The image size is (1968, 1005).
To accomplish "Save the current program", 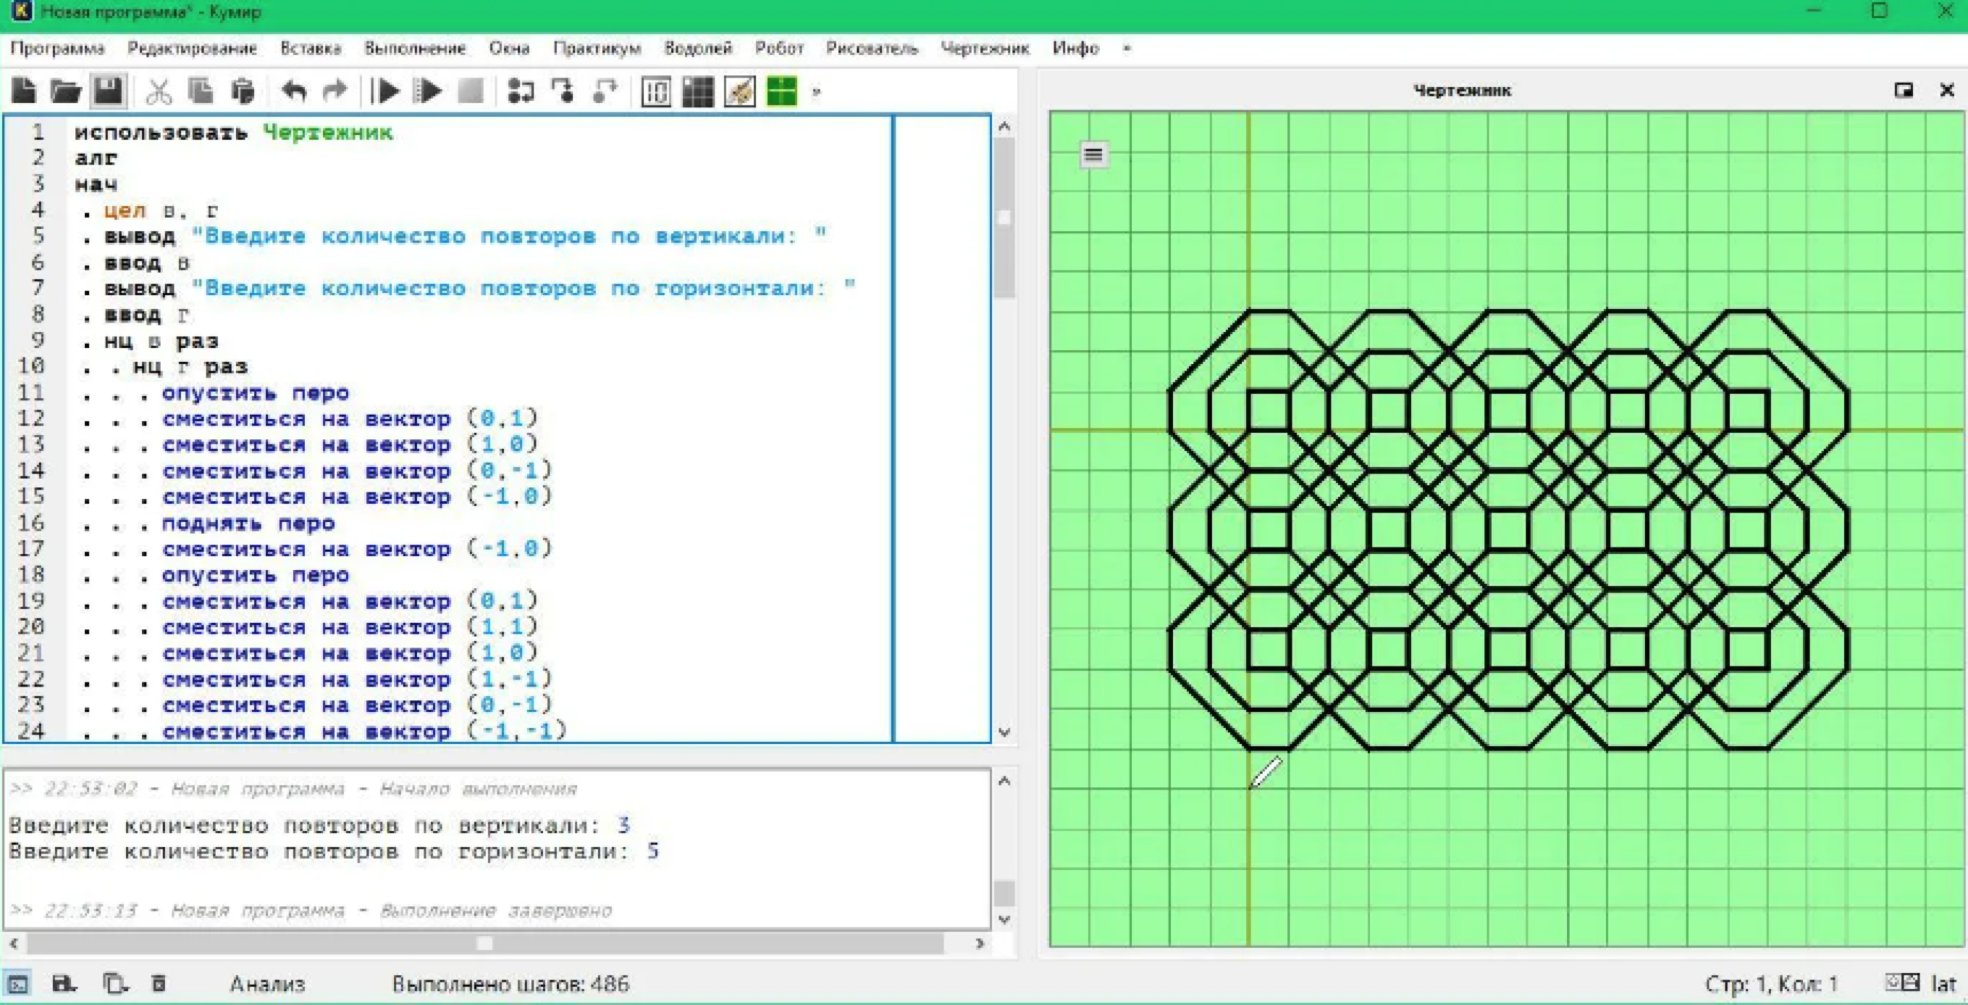I will (x=108, y=92).
